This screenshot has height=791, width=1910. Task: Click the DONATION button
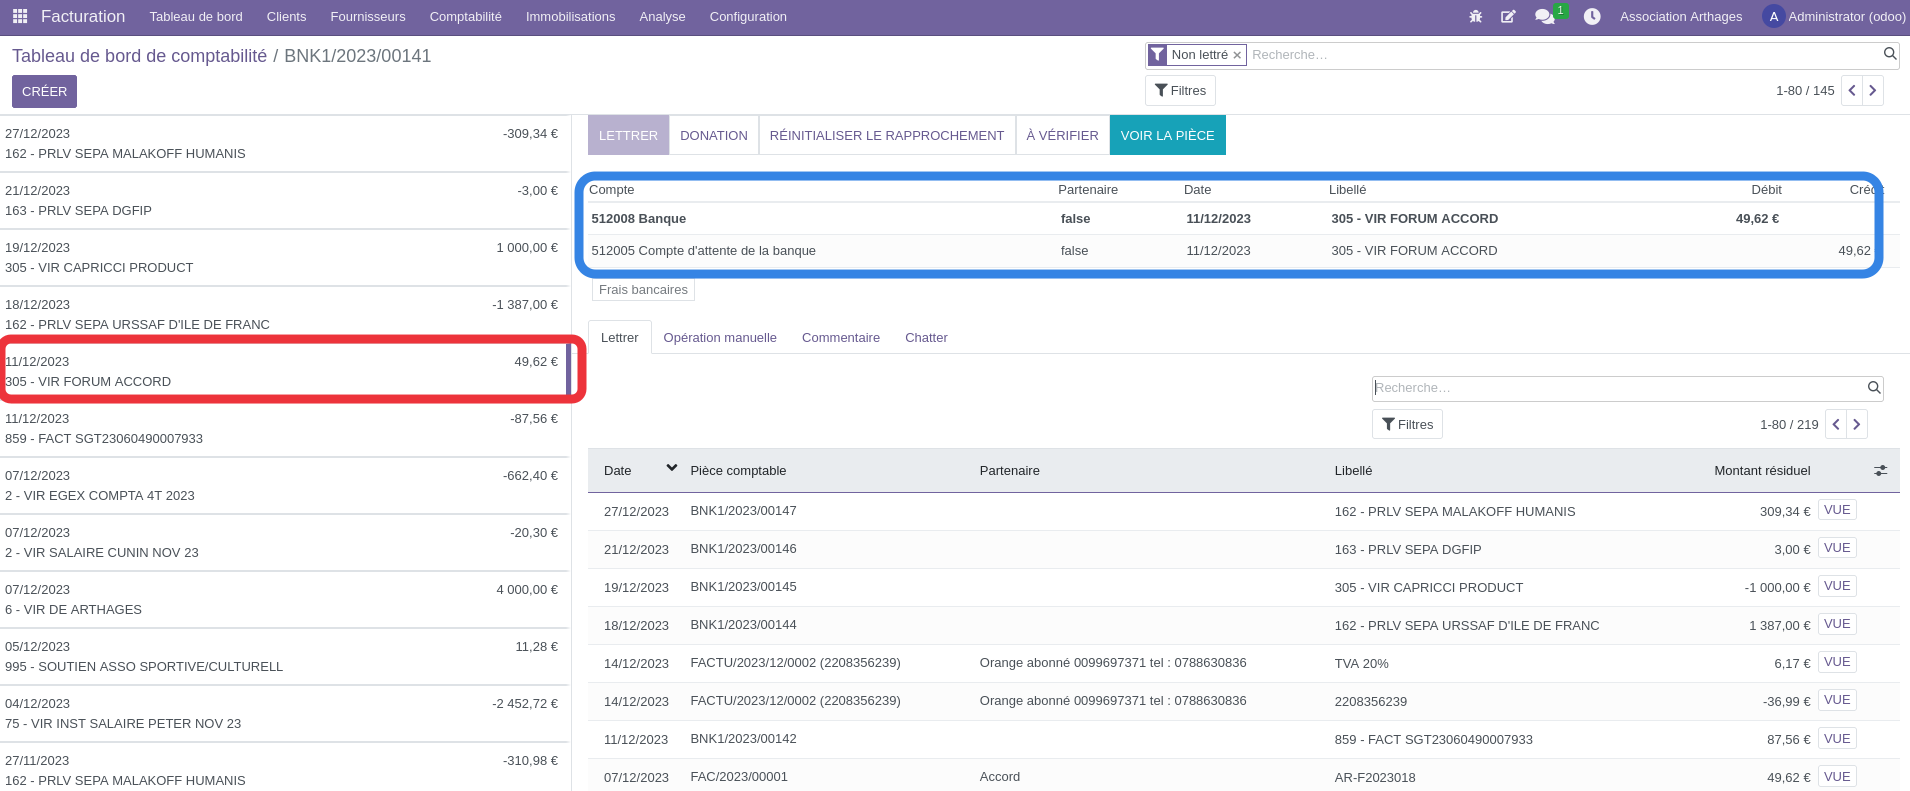point(714,135)
